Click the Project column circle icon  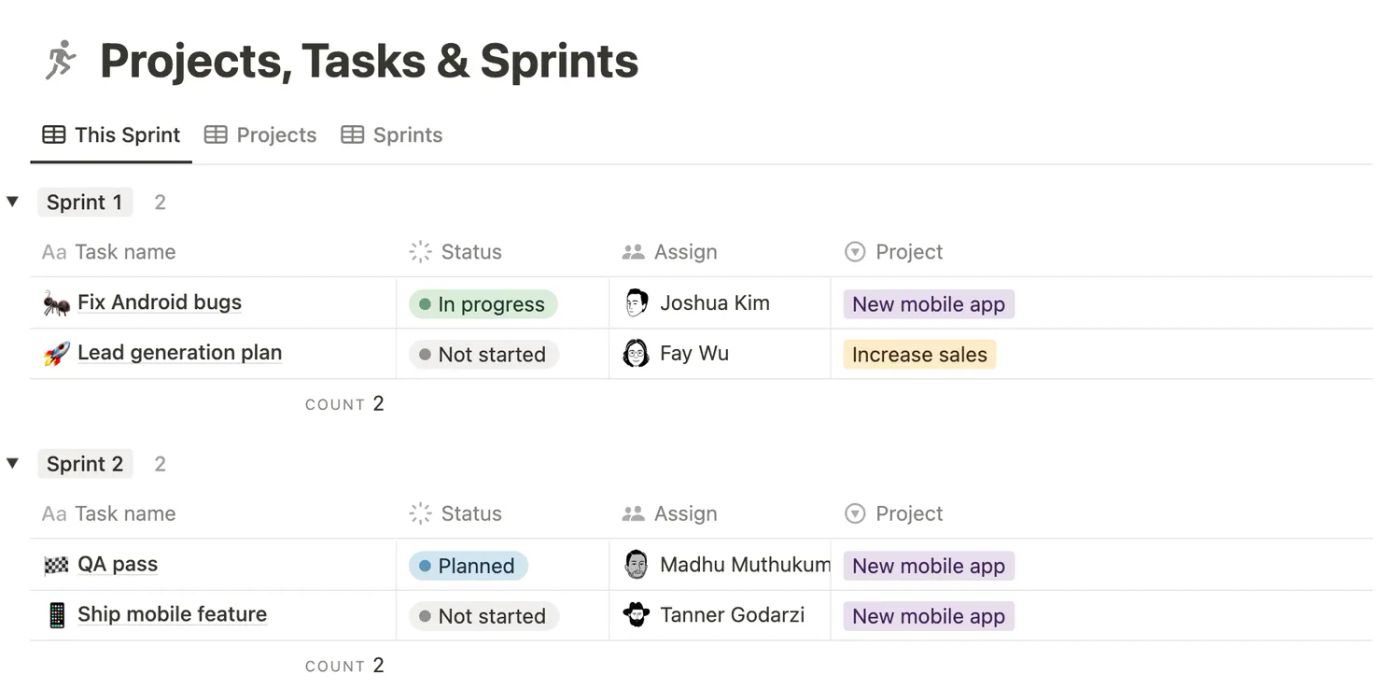click(855, 251)
